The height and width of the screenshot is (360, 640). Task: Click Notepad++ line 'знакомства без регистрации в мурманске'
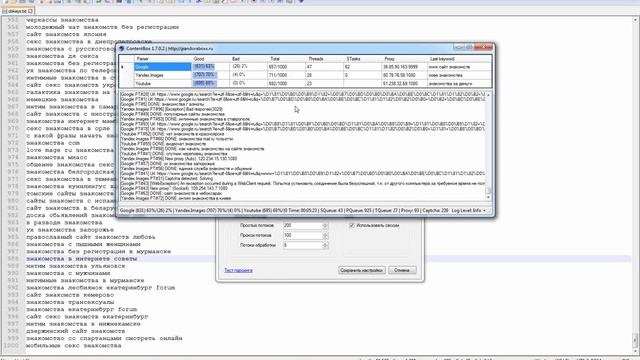click(x=98, y=251)
